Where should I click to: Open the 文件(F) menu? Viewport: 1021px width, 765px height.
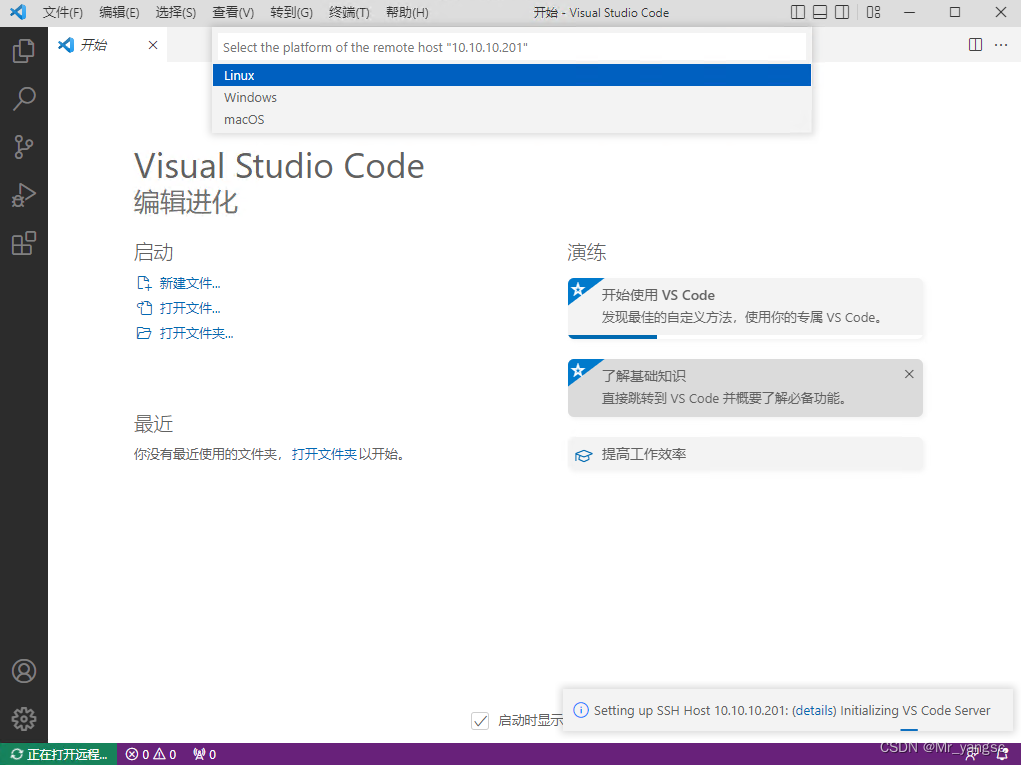[63, 12]
